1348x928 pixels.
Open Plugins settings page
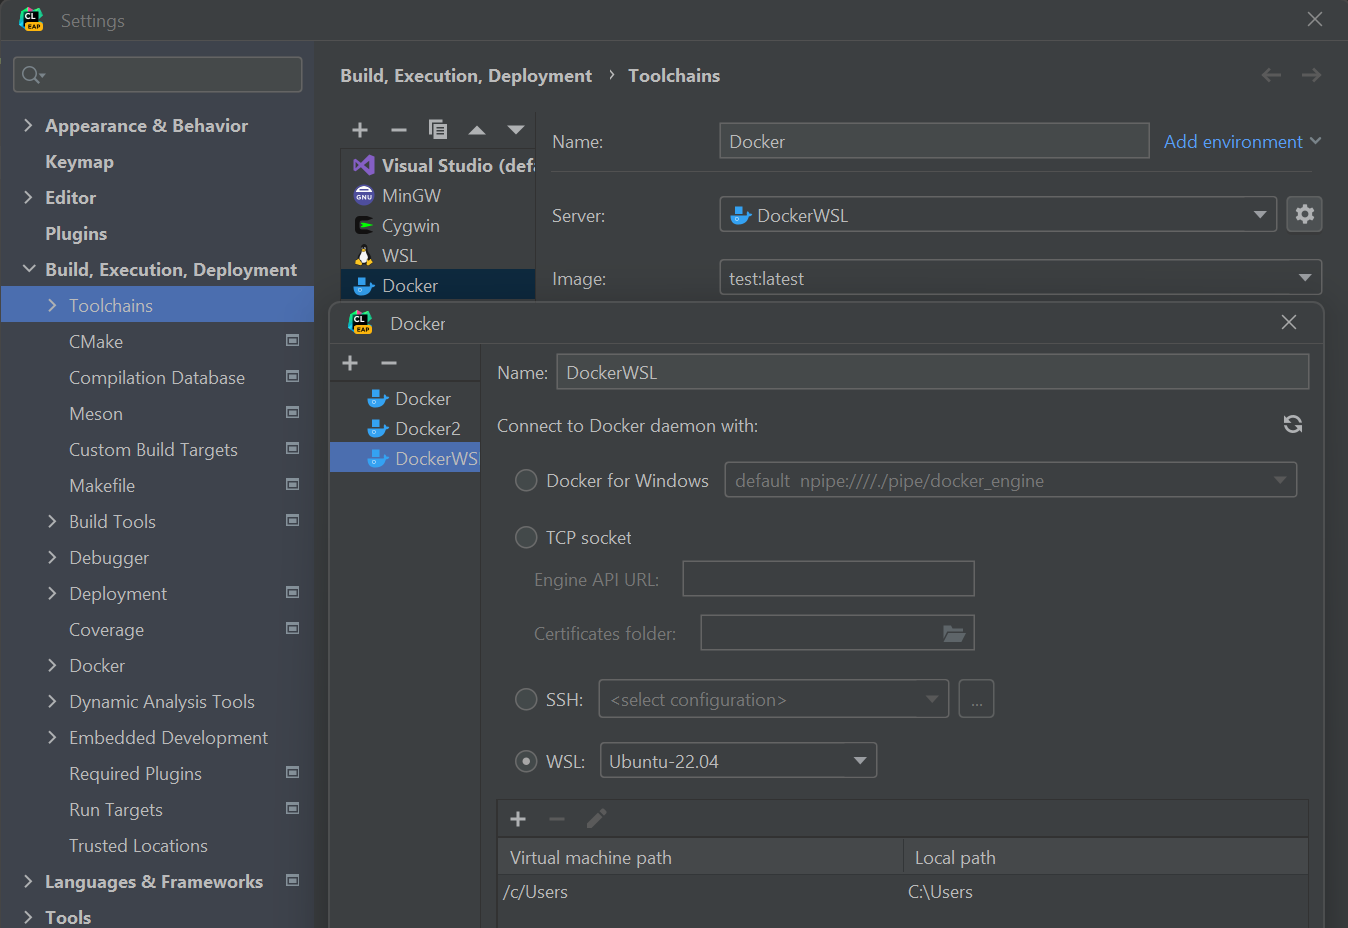point(76,234)
